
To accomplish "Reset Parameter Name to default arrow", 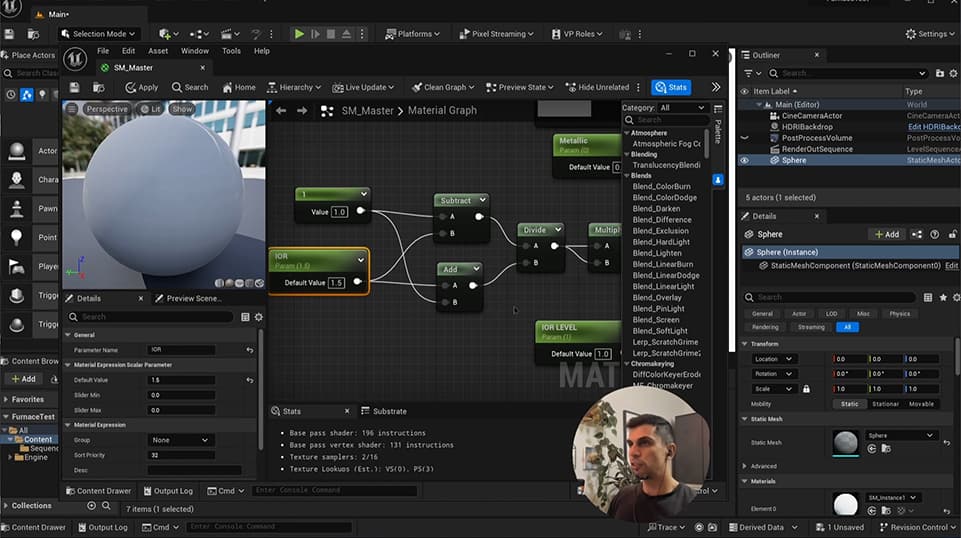I will [249, 350].
